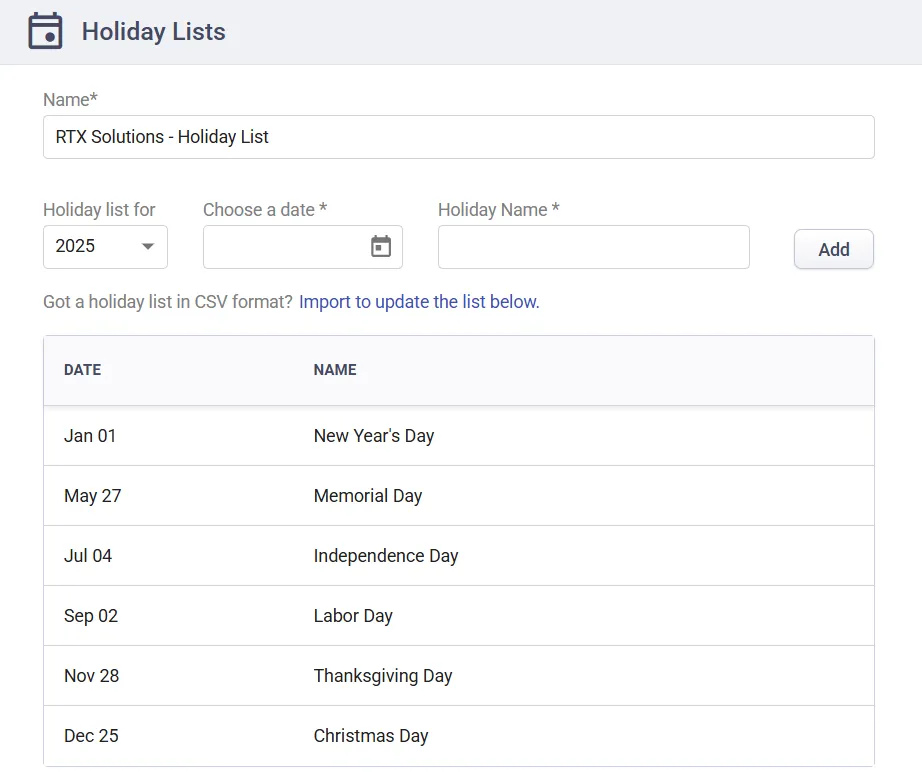This screenshot has height=776, width=922.
Task: Click the Holiday Name input field
Action: [x=593, y=247]
